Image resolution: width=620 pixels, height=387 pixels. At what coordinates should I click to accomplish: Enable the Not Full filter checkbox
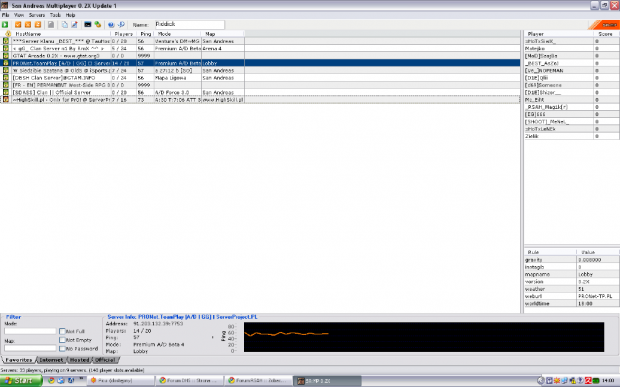pyautogui.click(x=62, y=331)
